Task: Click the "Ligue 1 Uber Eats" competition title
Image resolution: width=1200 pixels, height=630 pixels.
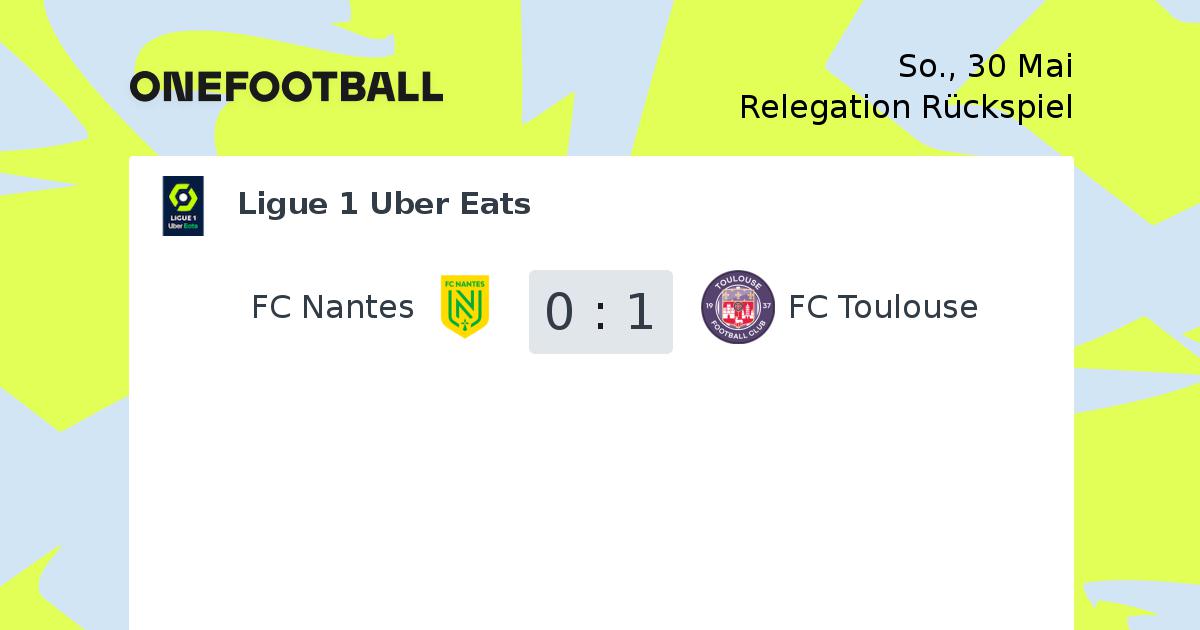Action: click(x=384, y=204)
